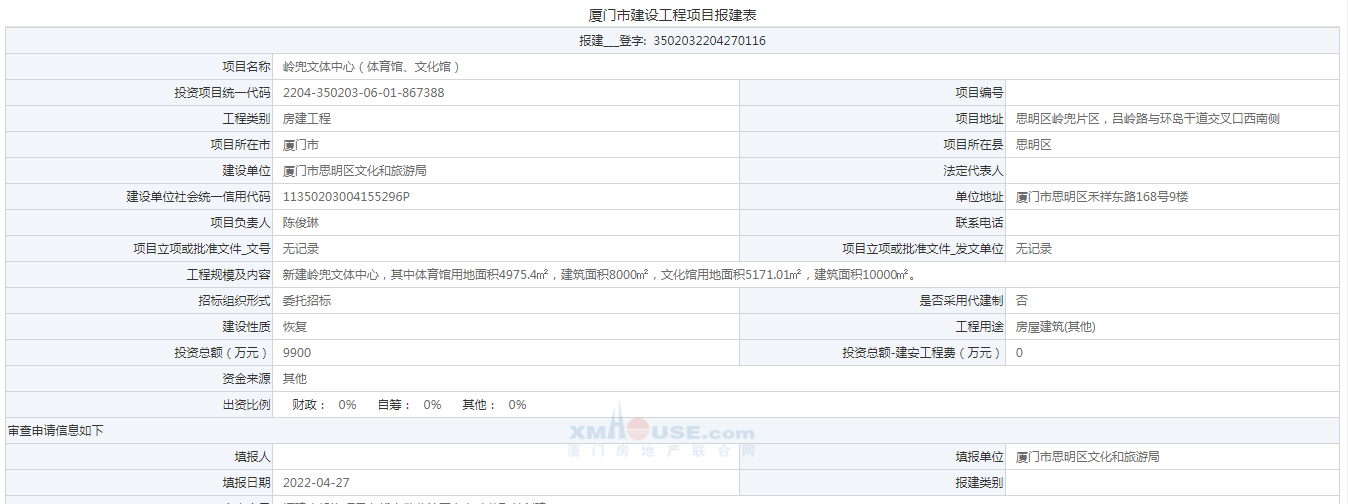Click project leader name 陈俊琳
The image size is (1348, 504).
[x=300, y=223]
